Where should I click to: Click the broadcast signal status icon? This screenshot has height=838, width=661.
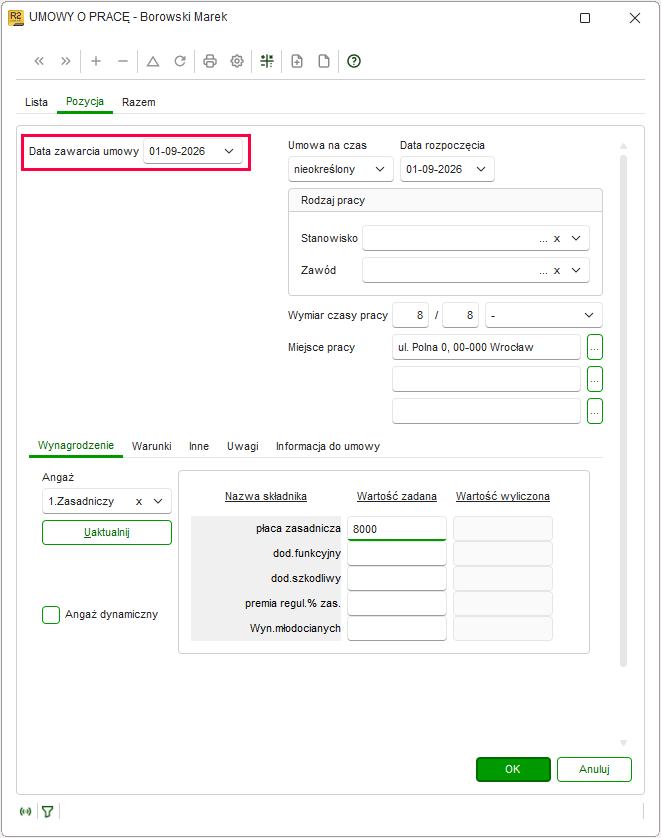pos(25,811)
